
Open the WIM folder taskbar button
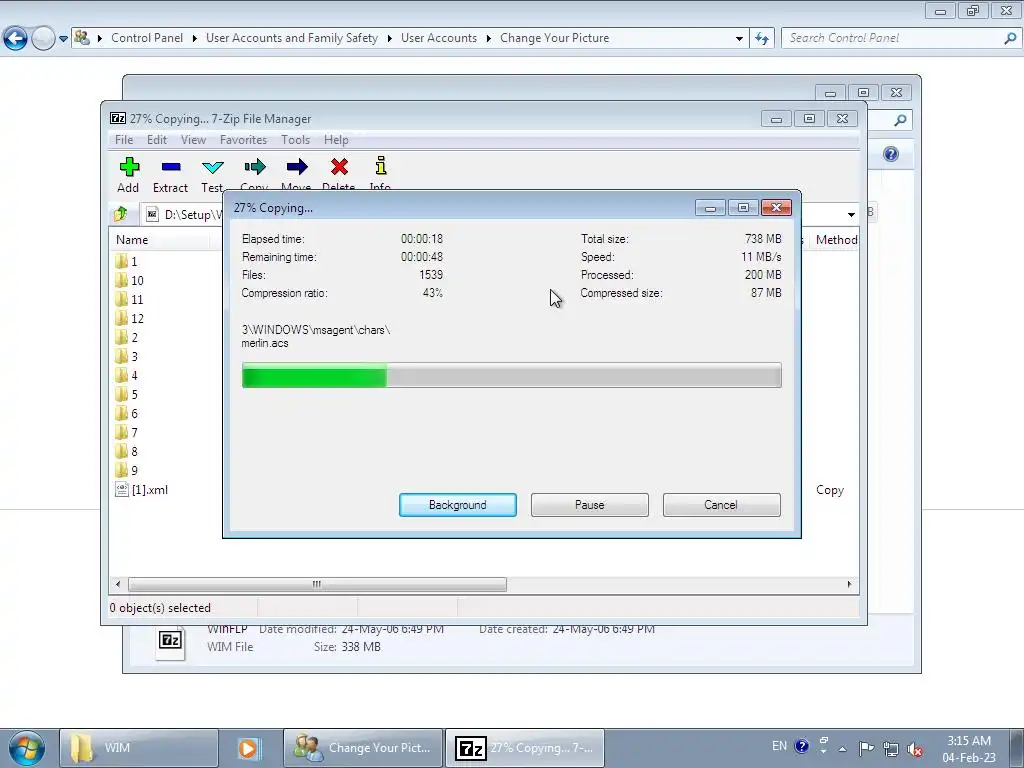click(x=138, y=748)
